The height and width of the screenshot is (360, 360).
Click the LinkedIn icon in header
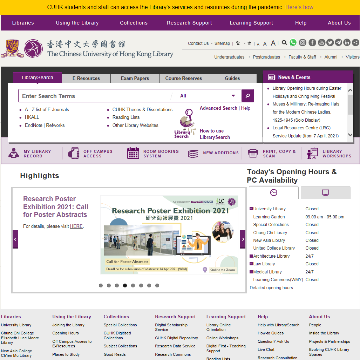[347, 42]
